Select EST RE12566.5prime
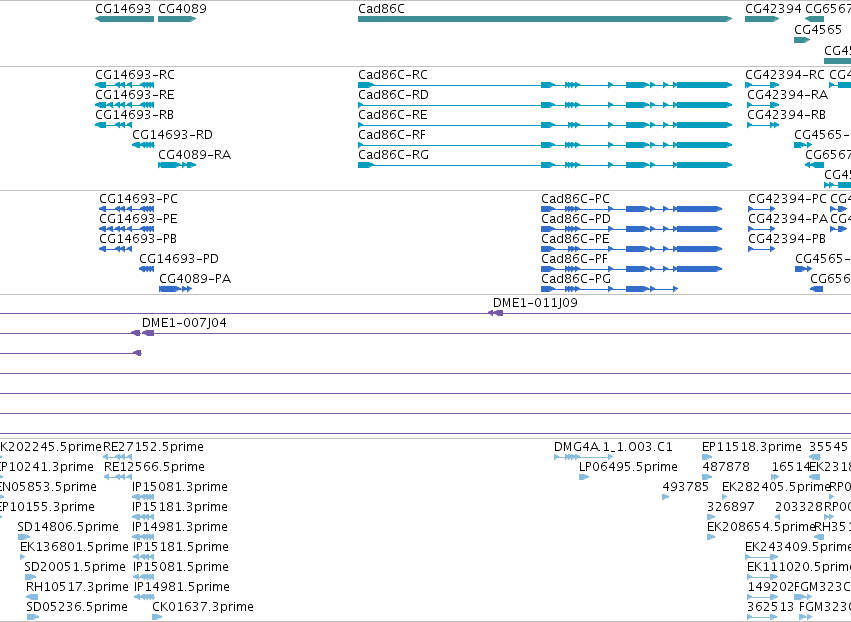The height and width of the screenshot is (622, 851). (155, 467)
